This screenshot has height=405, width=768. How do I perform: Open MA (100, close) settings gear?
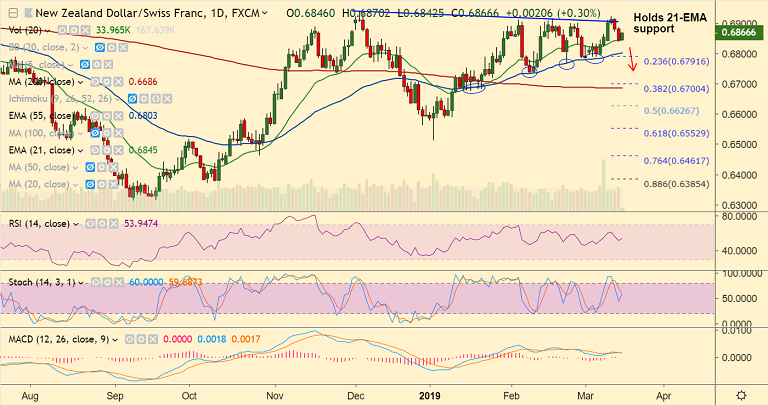click(x=108, y=133)
